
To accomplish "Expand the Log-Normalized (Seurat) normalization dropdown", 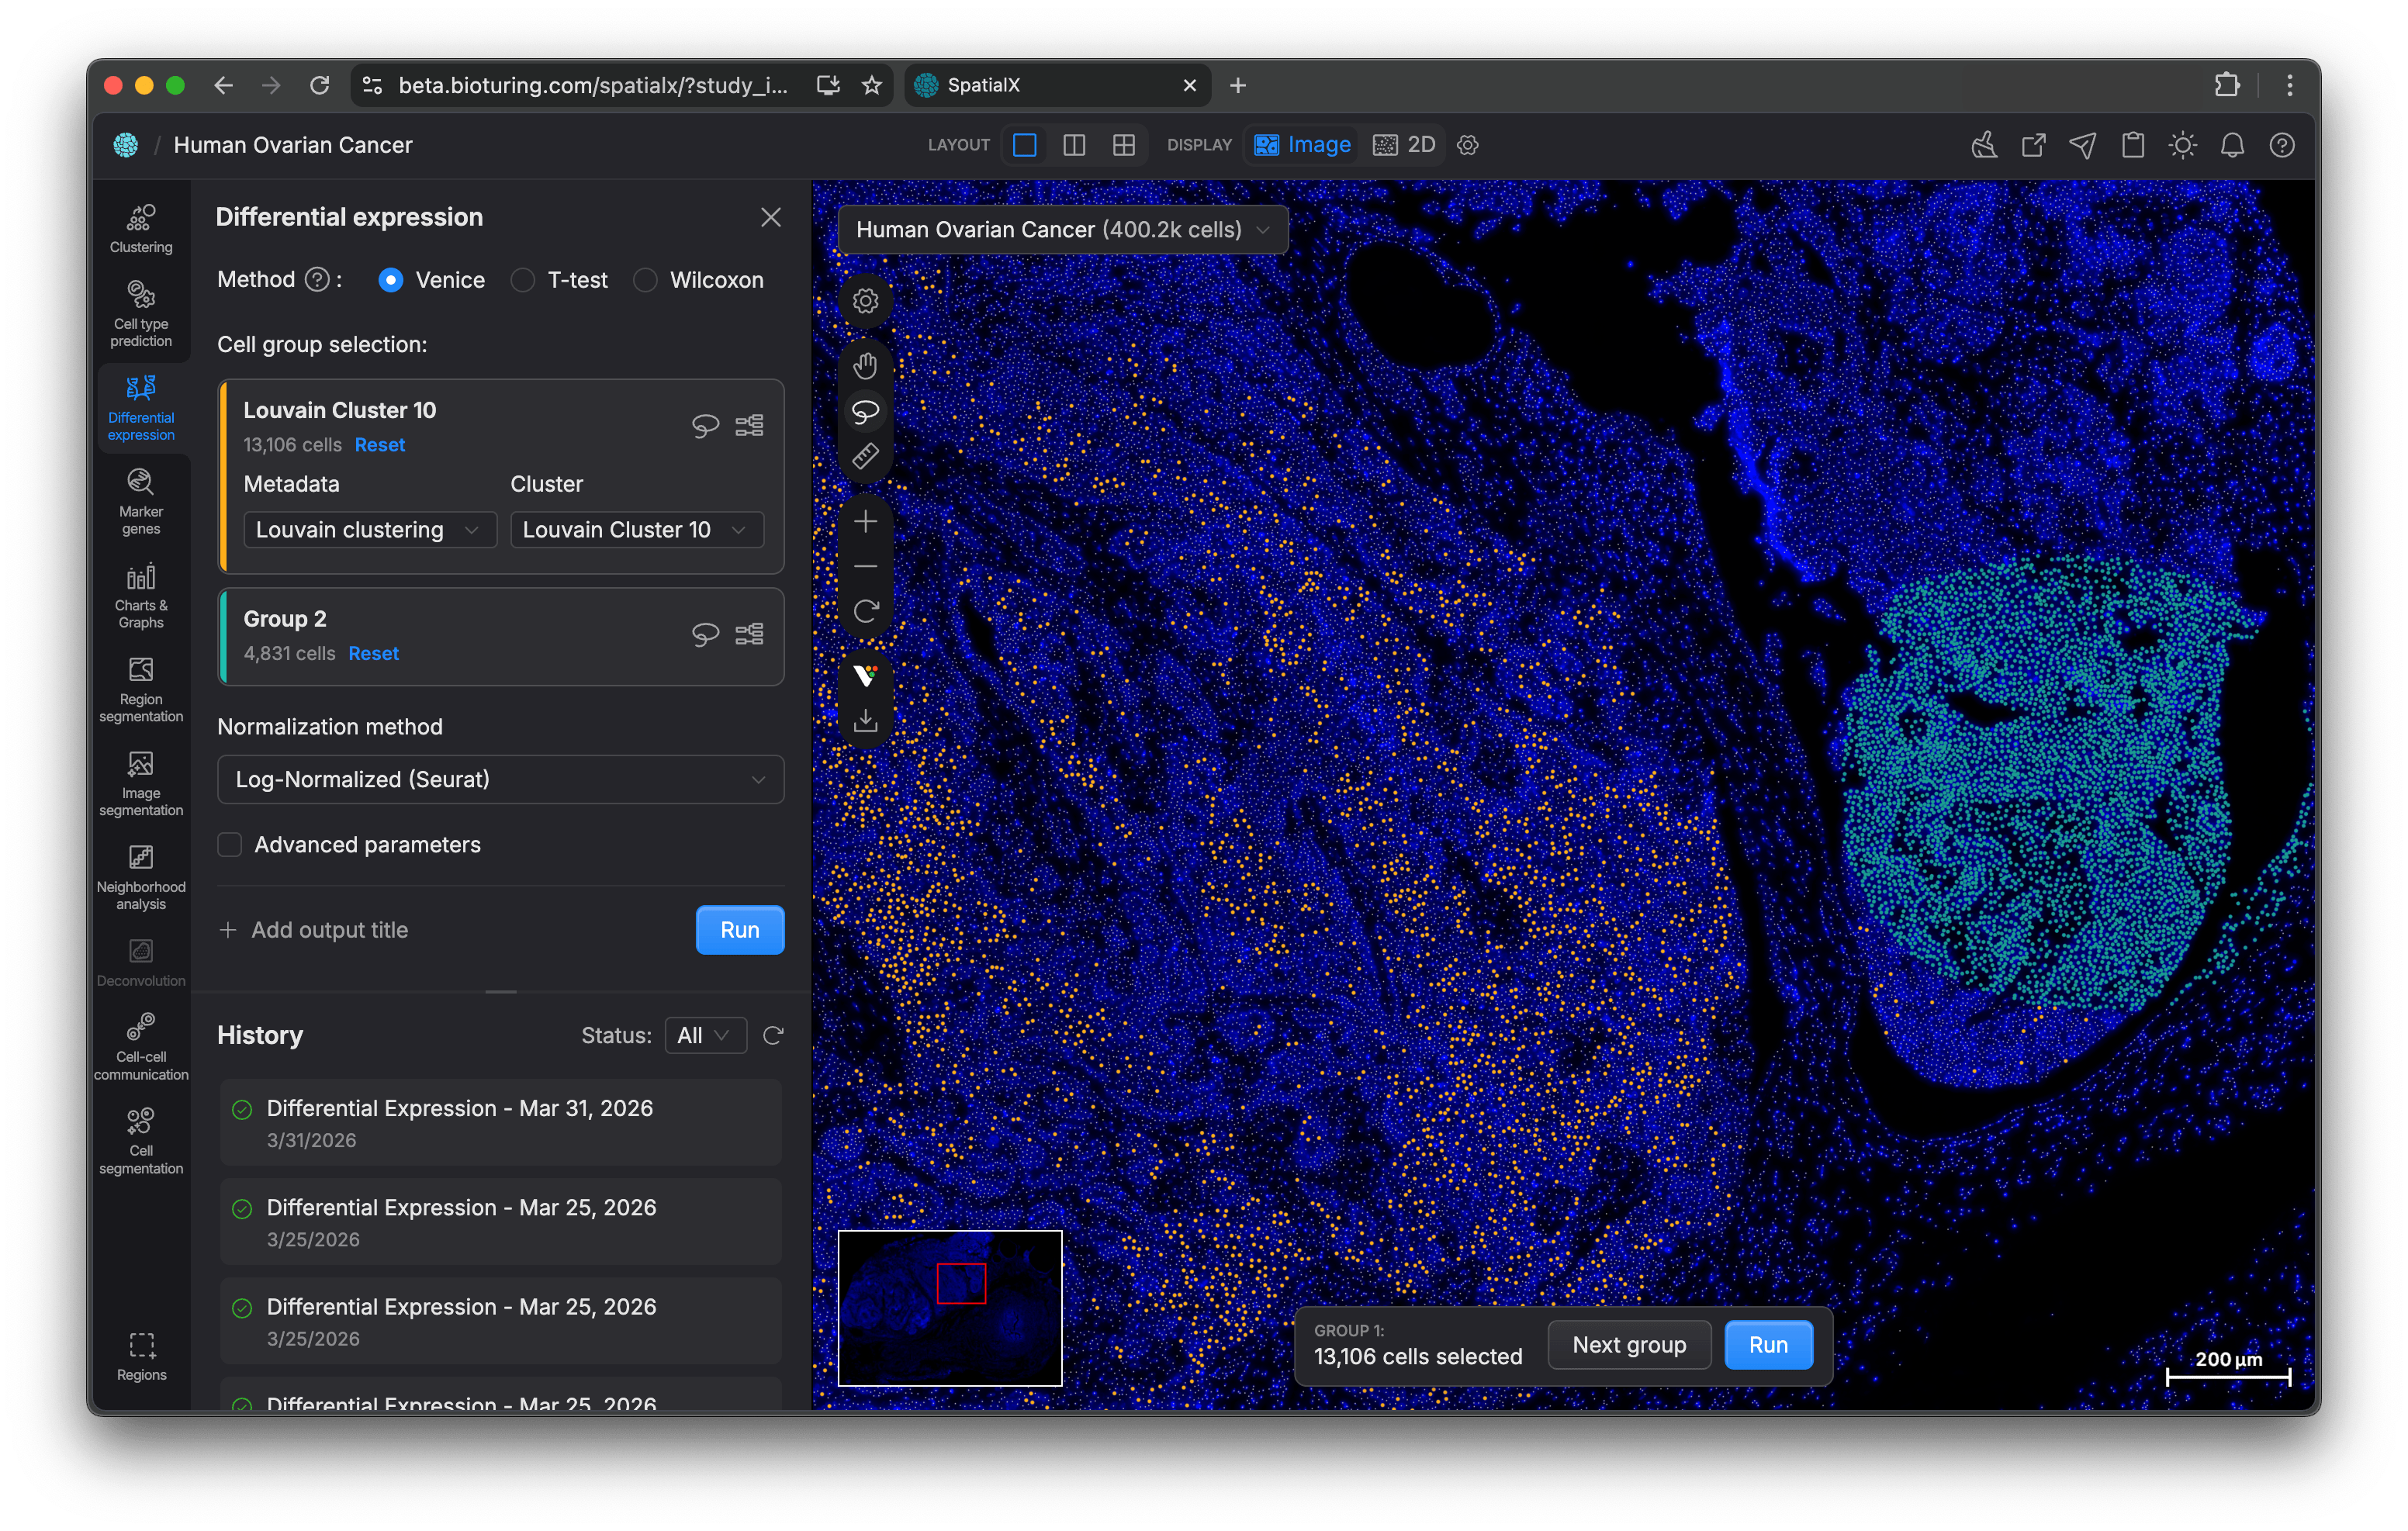I will coord(500,779).
